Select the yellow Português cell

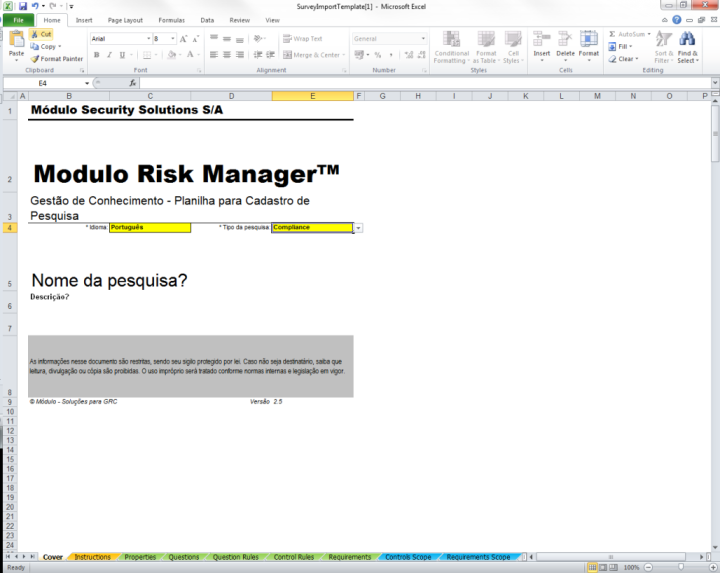[150, 228]
